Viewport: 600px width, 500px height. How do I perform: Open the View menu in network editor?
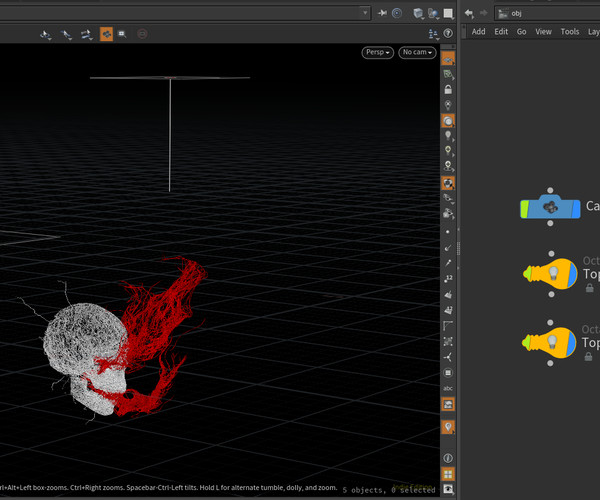[x=543, y=32]
